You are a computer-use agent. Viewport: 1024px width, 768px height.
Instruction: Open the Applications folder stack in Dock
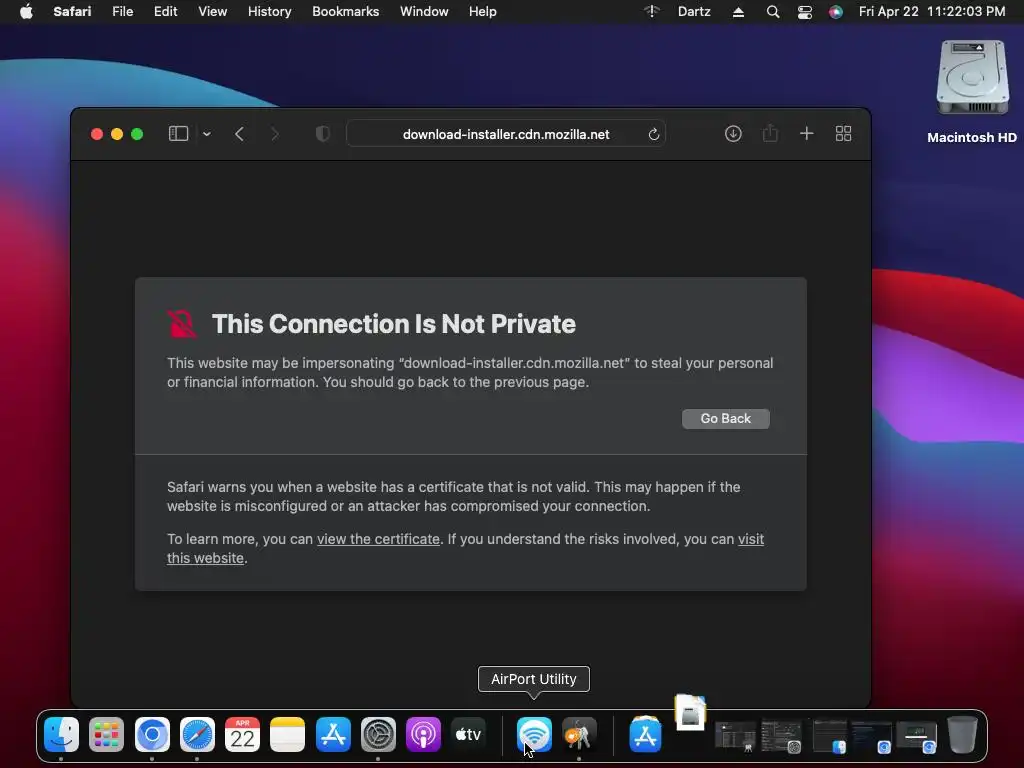[x=645, y=735]
